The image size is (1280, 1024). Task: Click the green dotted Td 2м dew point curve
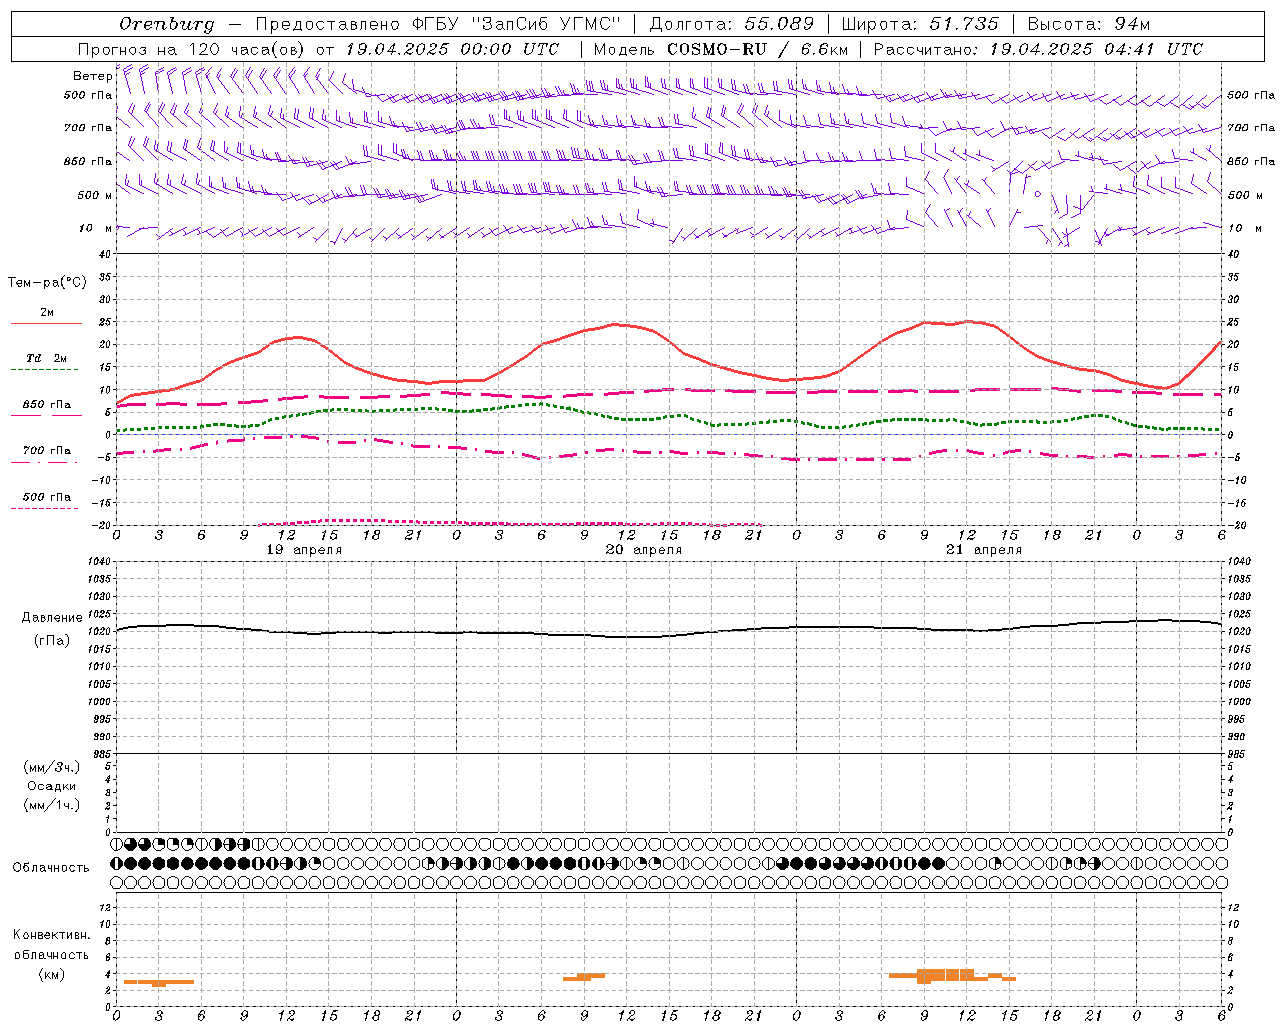(x=668, y=417)
